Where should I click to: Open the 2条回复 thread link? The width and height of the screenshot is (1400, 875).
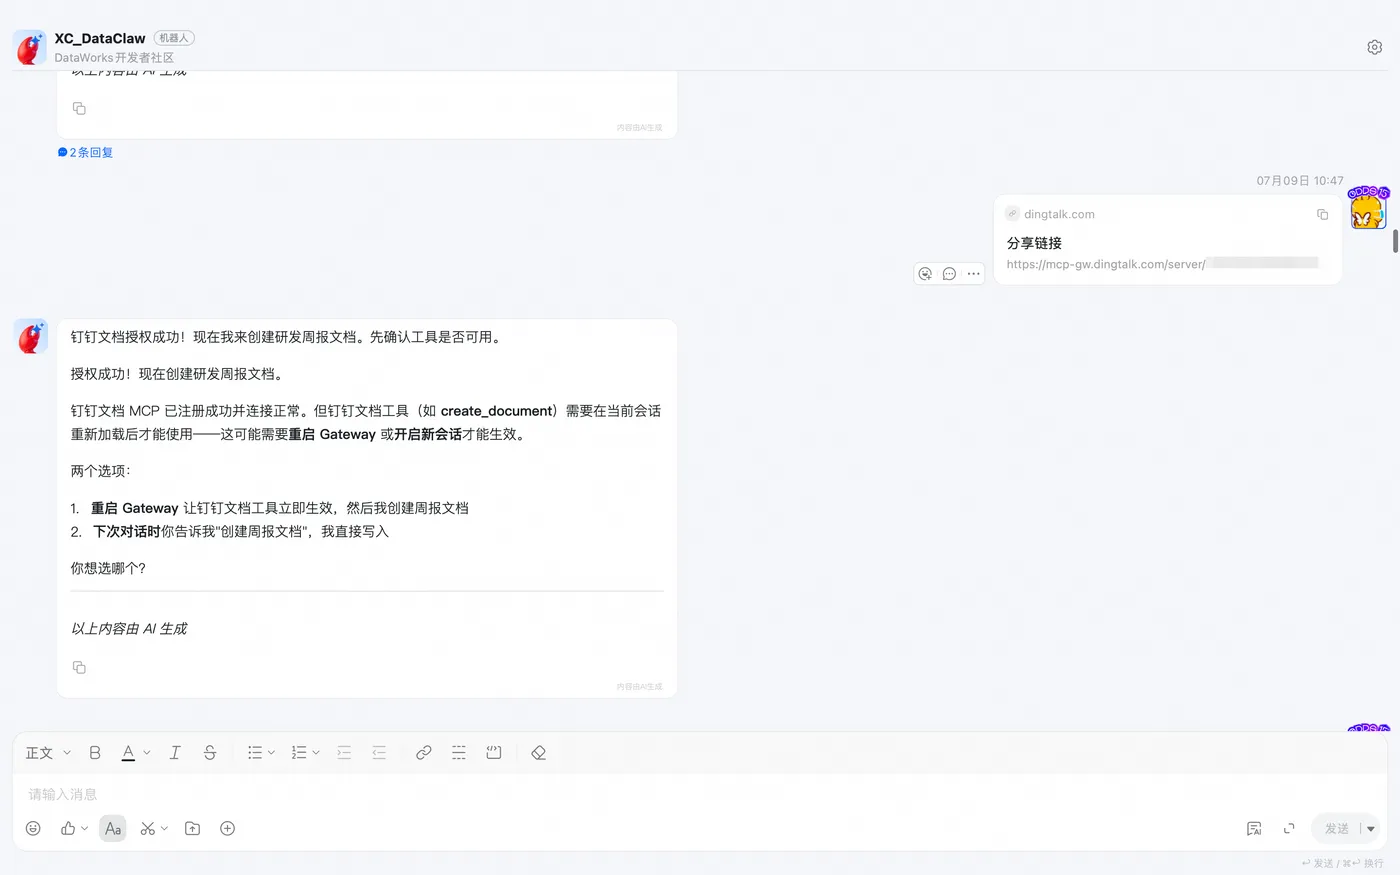click(x=85, y=152)
